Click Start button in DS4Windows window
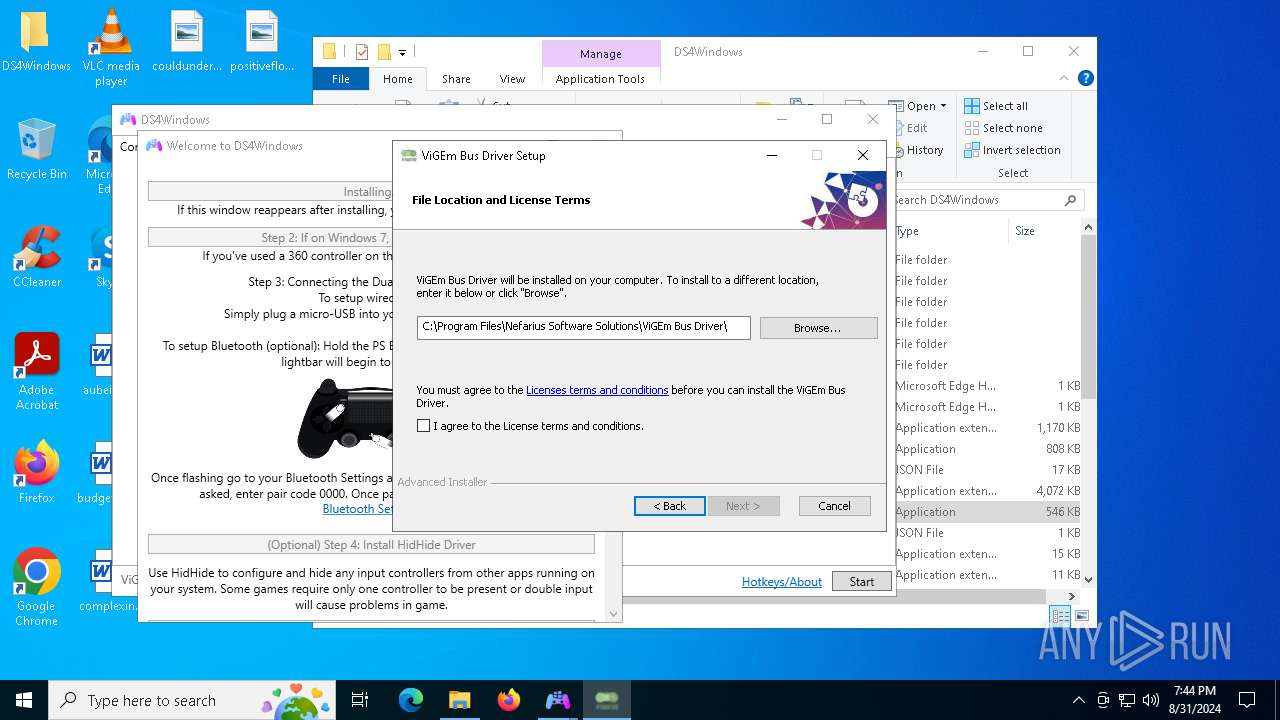The width and height of the screenshot is (1280, 720). pos(861,582)
